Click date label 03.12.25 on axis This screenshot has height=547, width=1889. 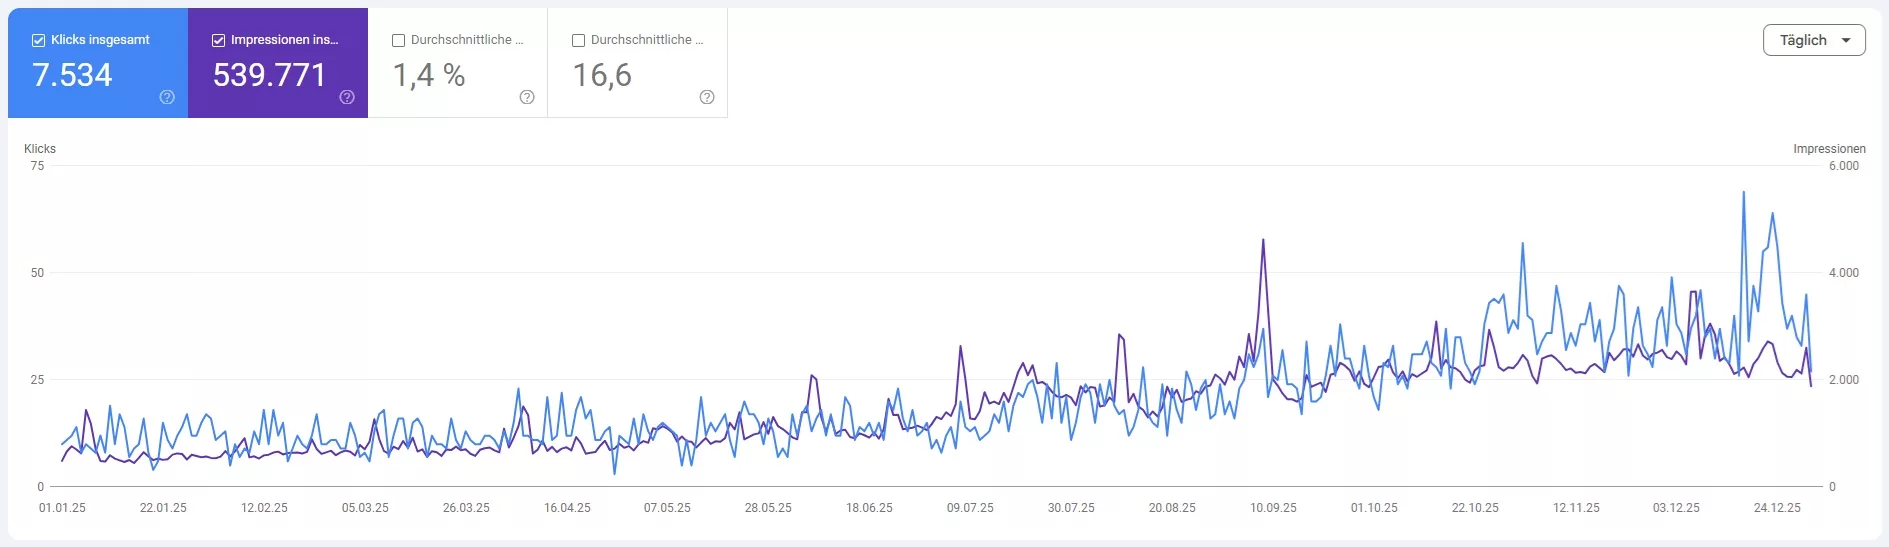coord(1676,508)
